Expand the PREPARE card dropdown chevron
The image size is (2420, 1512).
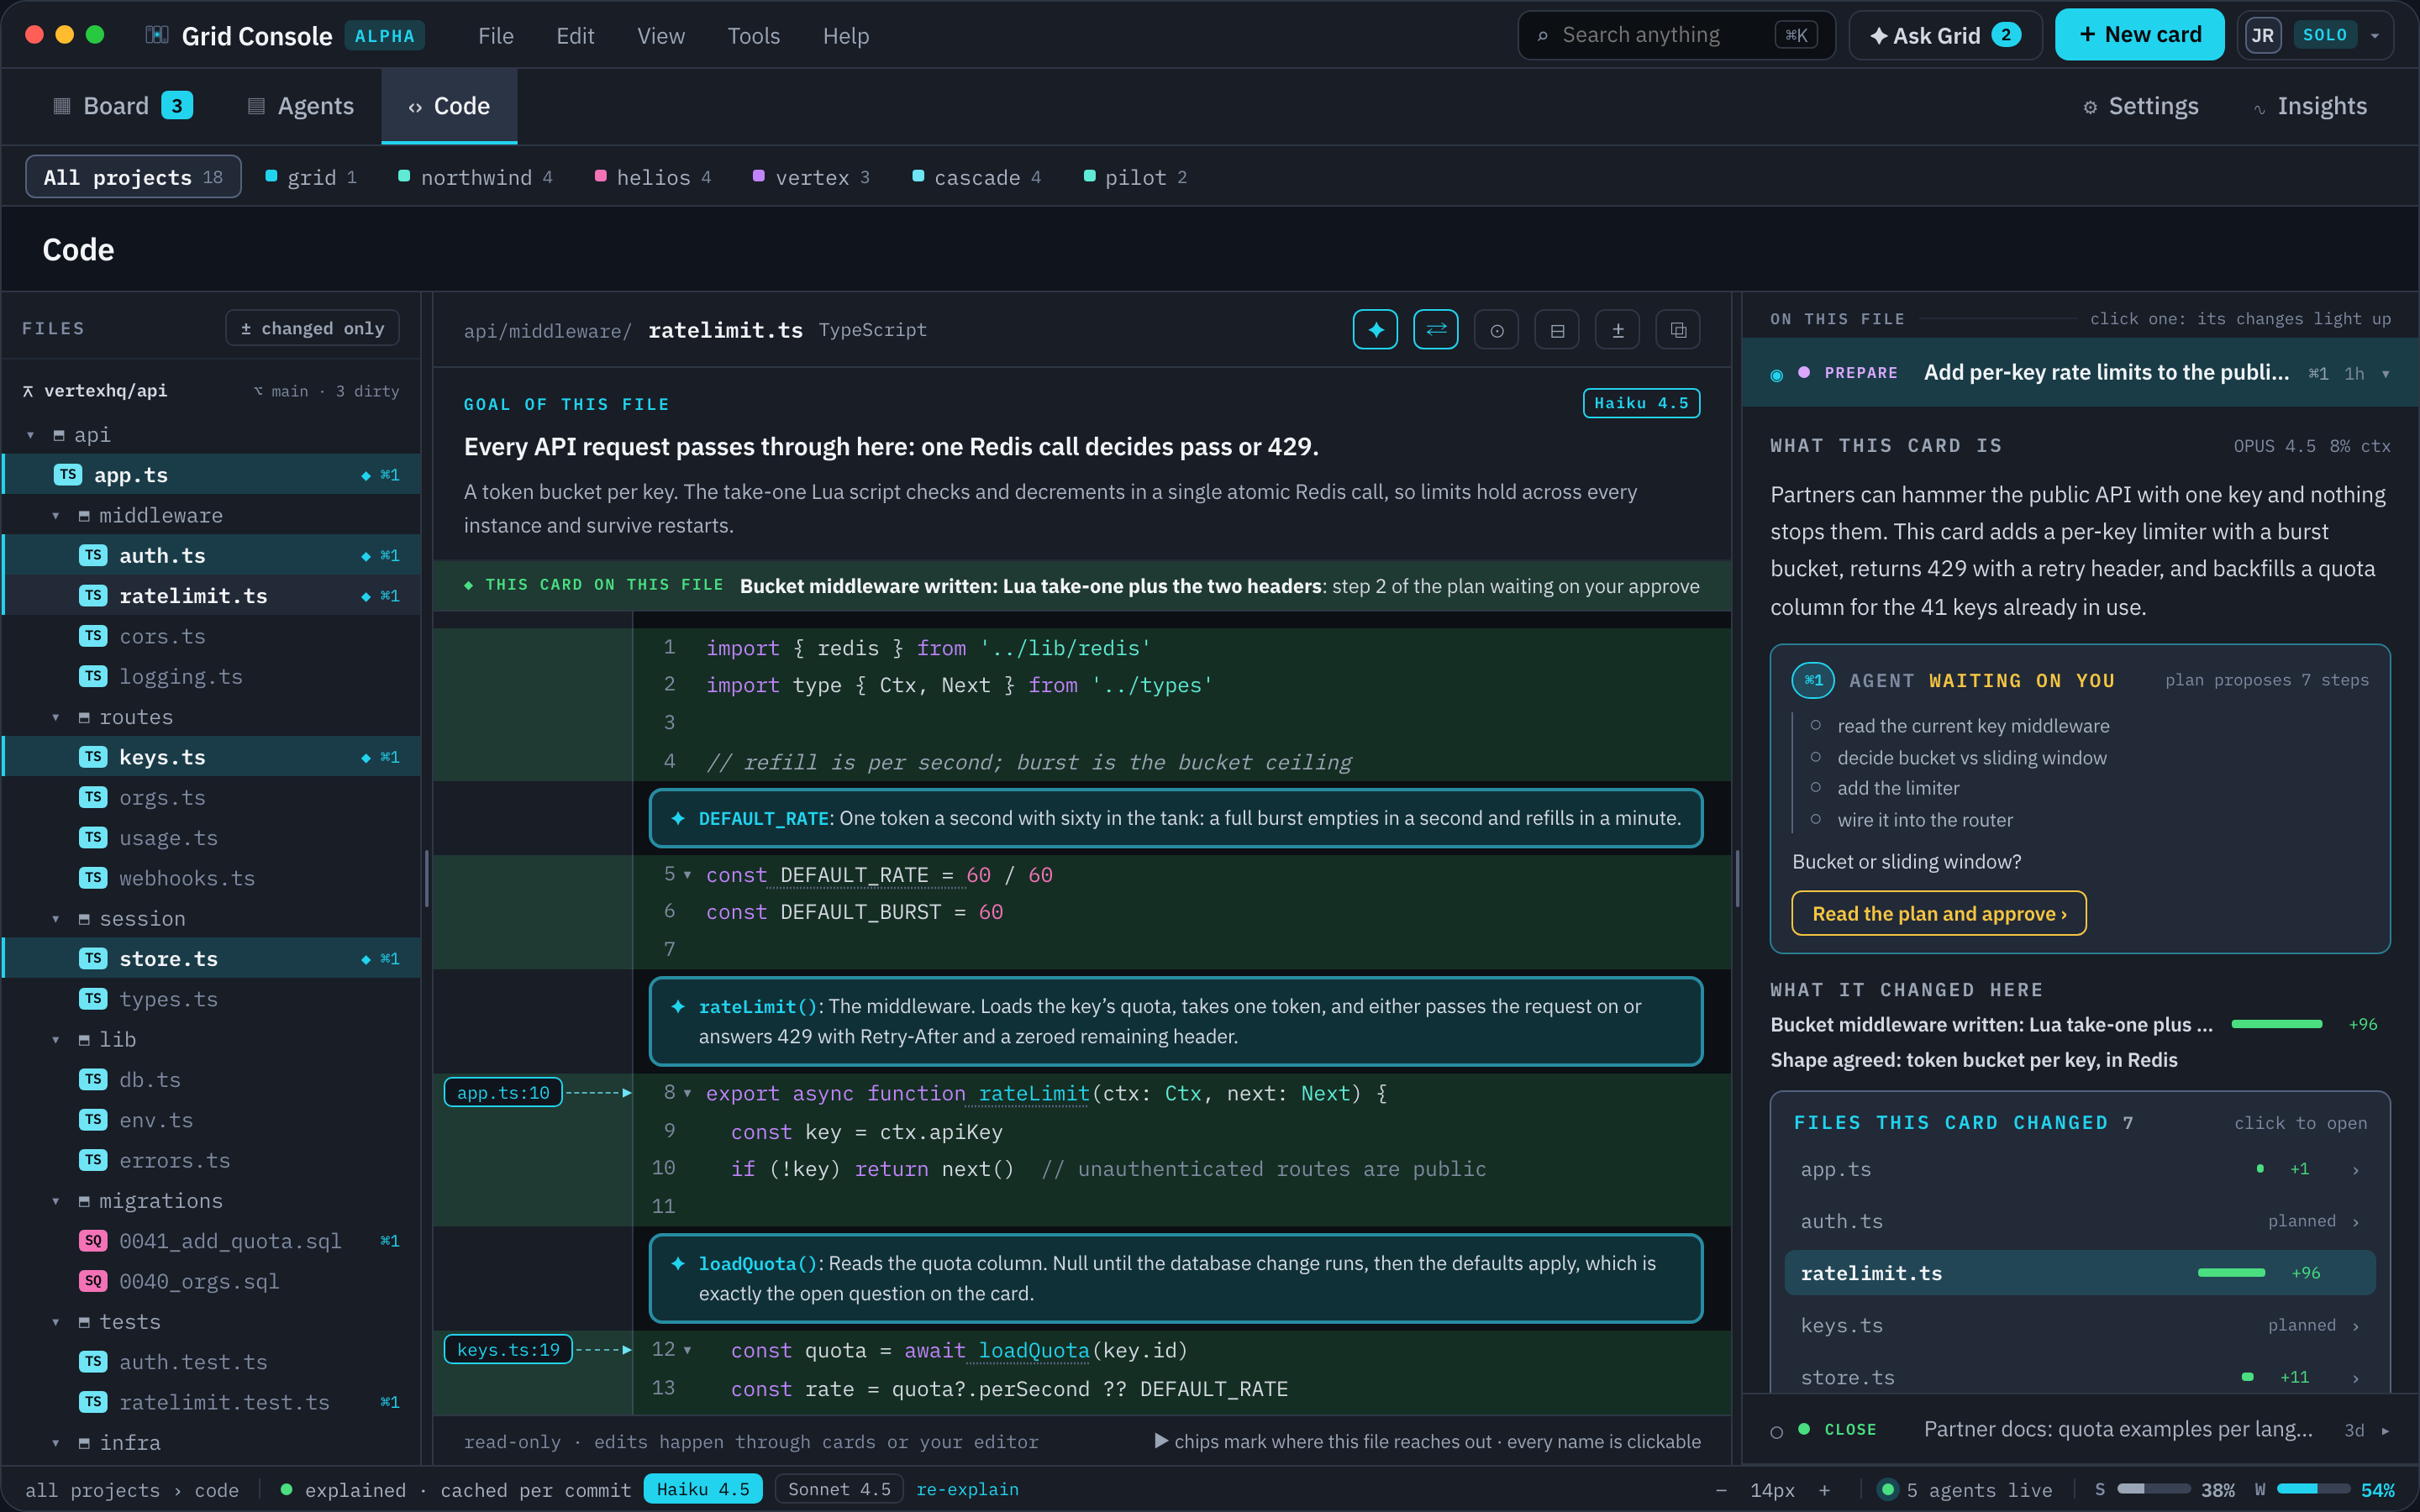tap(2386, 374)
